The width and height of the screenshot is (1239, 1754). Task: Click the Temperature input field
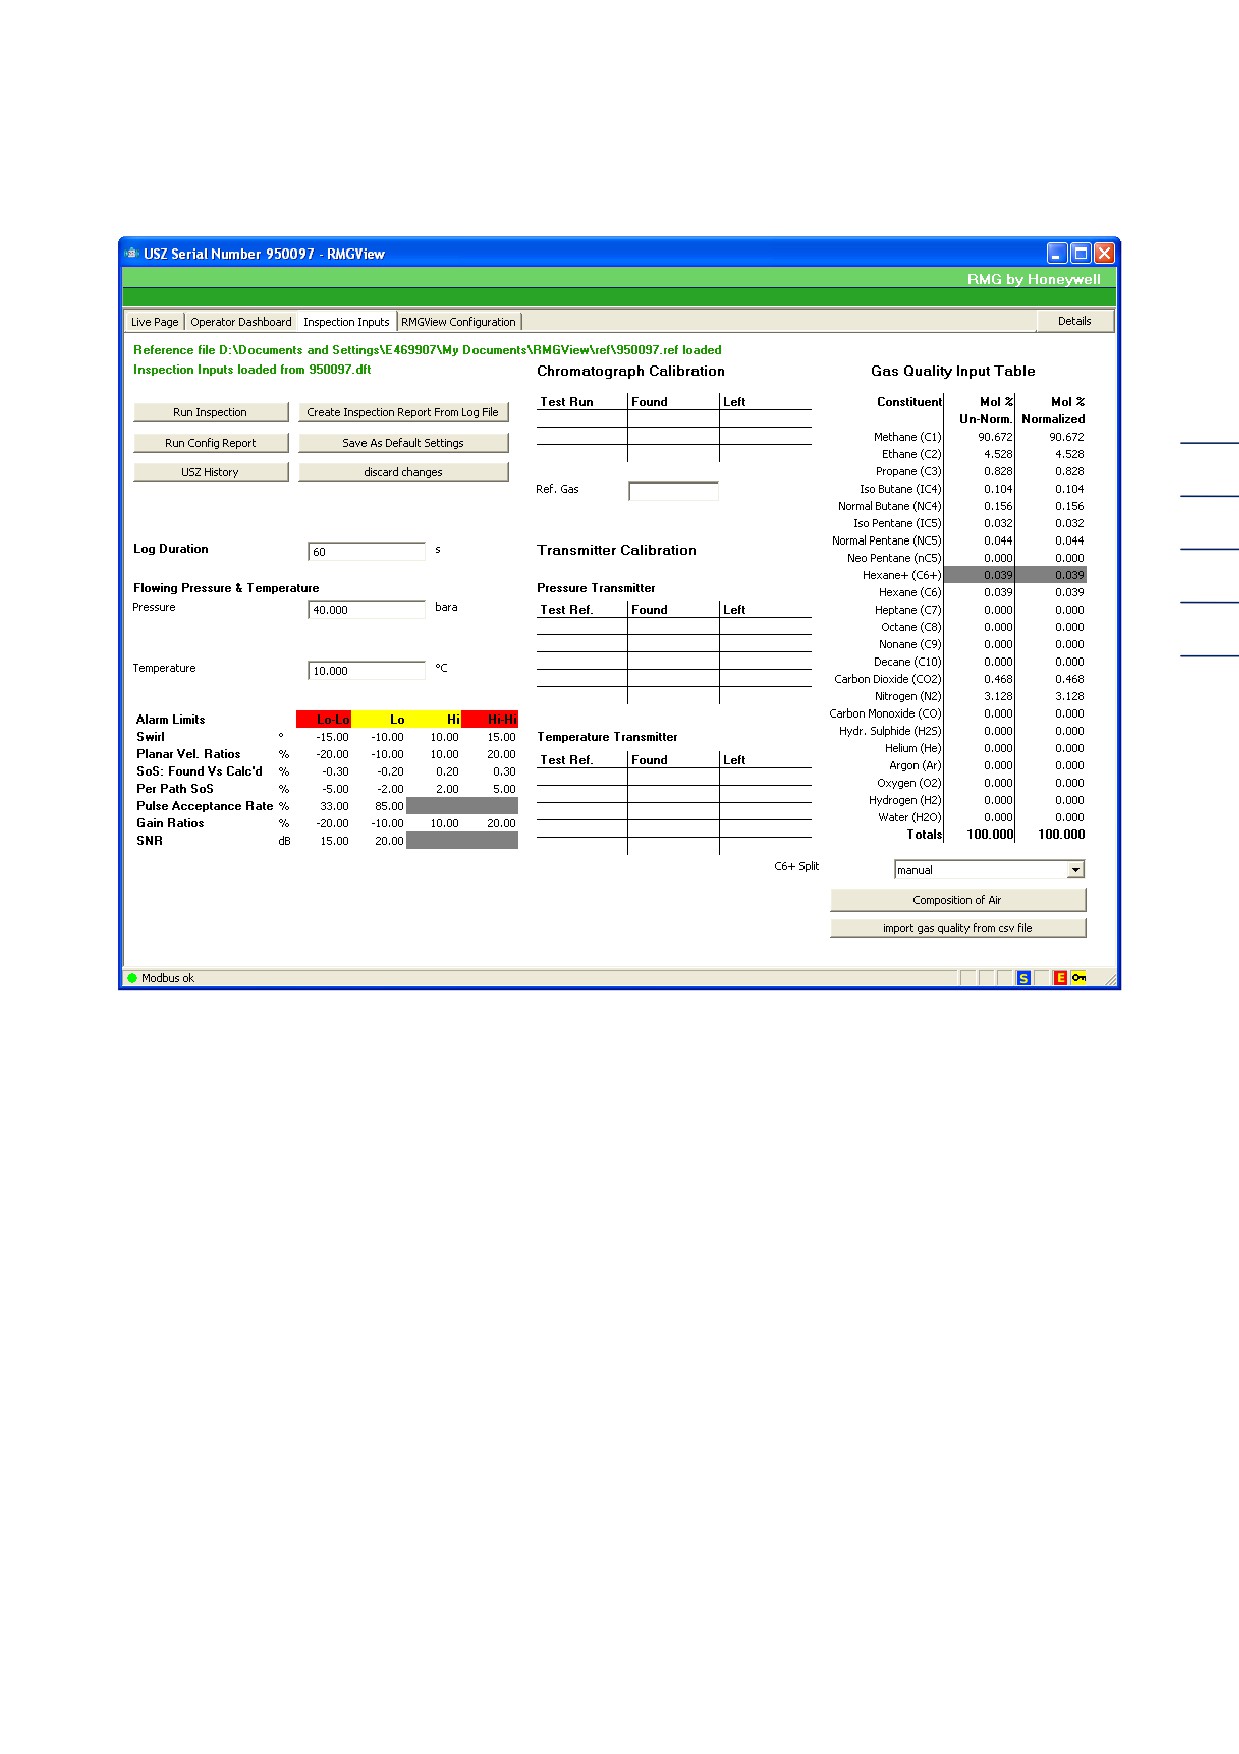tap(367, 671)
